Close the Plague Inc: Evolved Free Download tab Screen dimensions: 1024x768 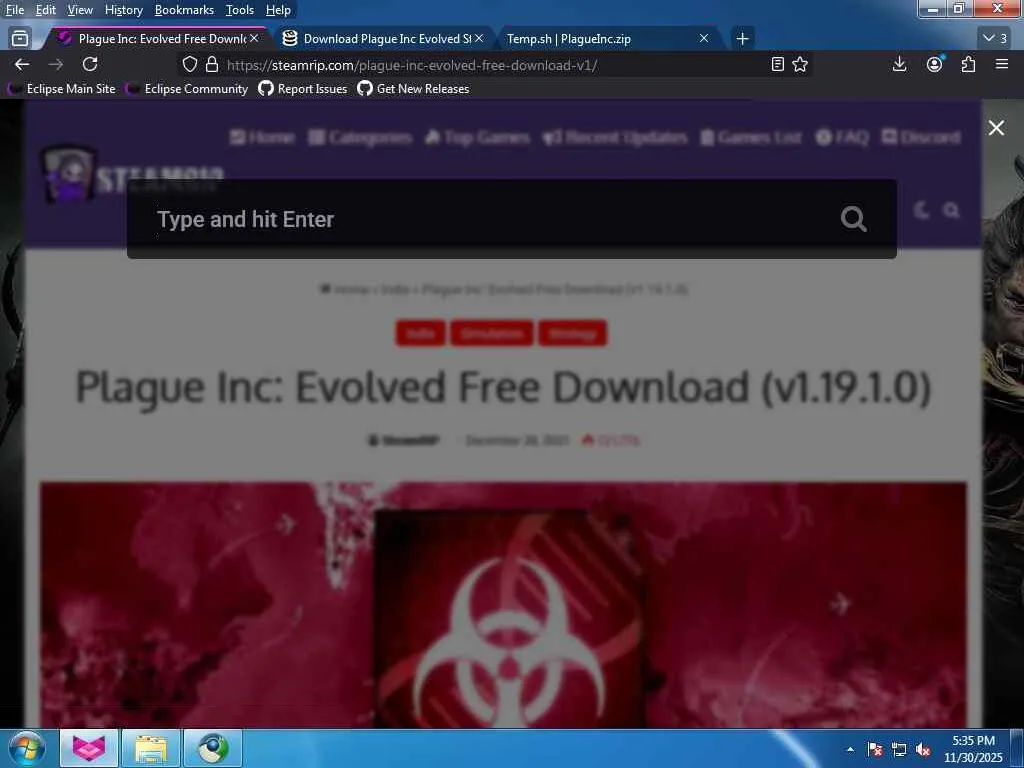pyautogui.click(x=254, y=39)
